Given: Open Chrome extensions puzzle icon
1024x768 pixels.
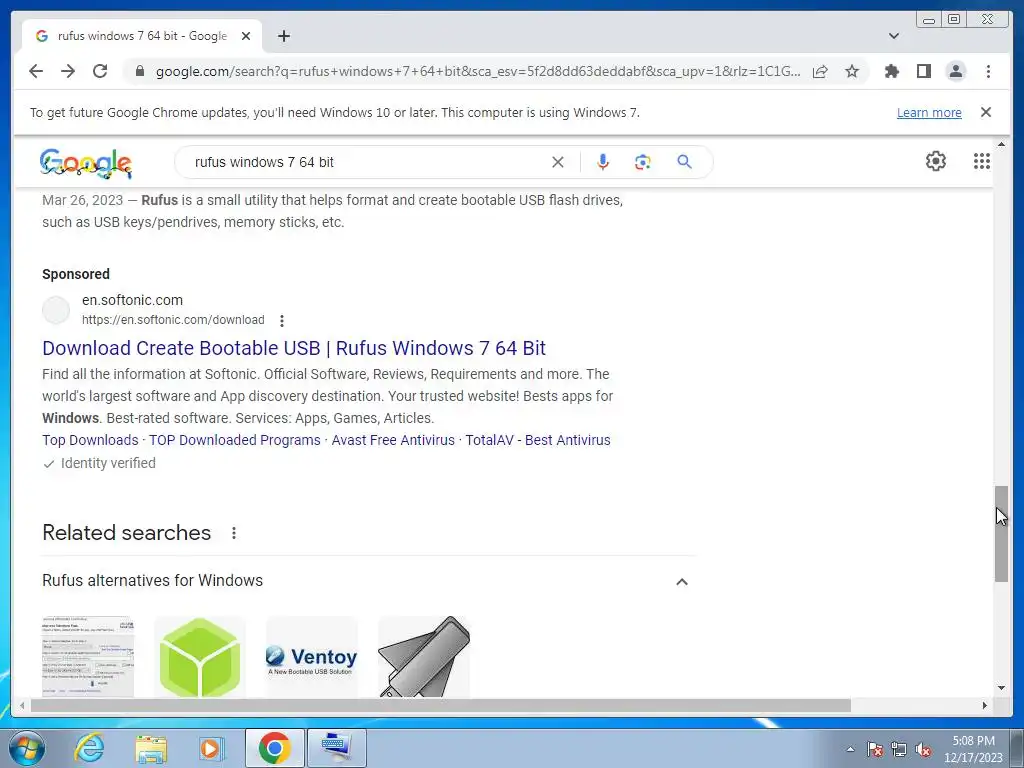Looking at the screenshot, I should (891, 71).
